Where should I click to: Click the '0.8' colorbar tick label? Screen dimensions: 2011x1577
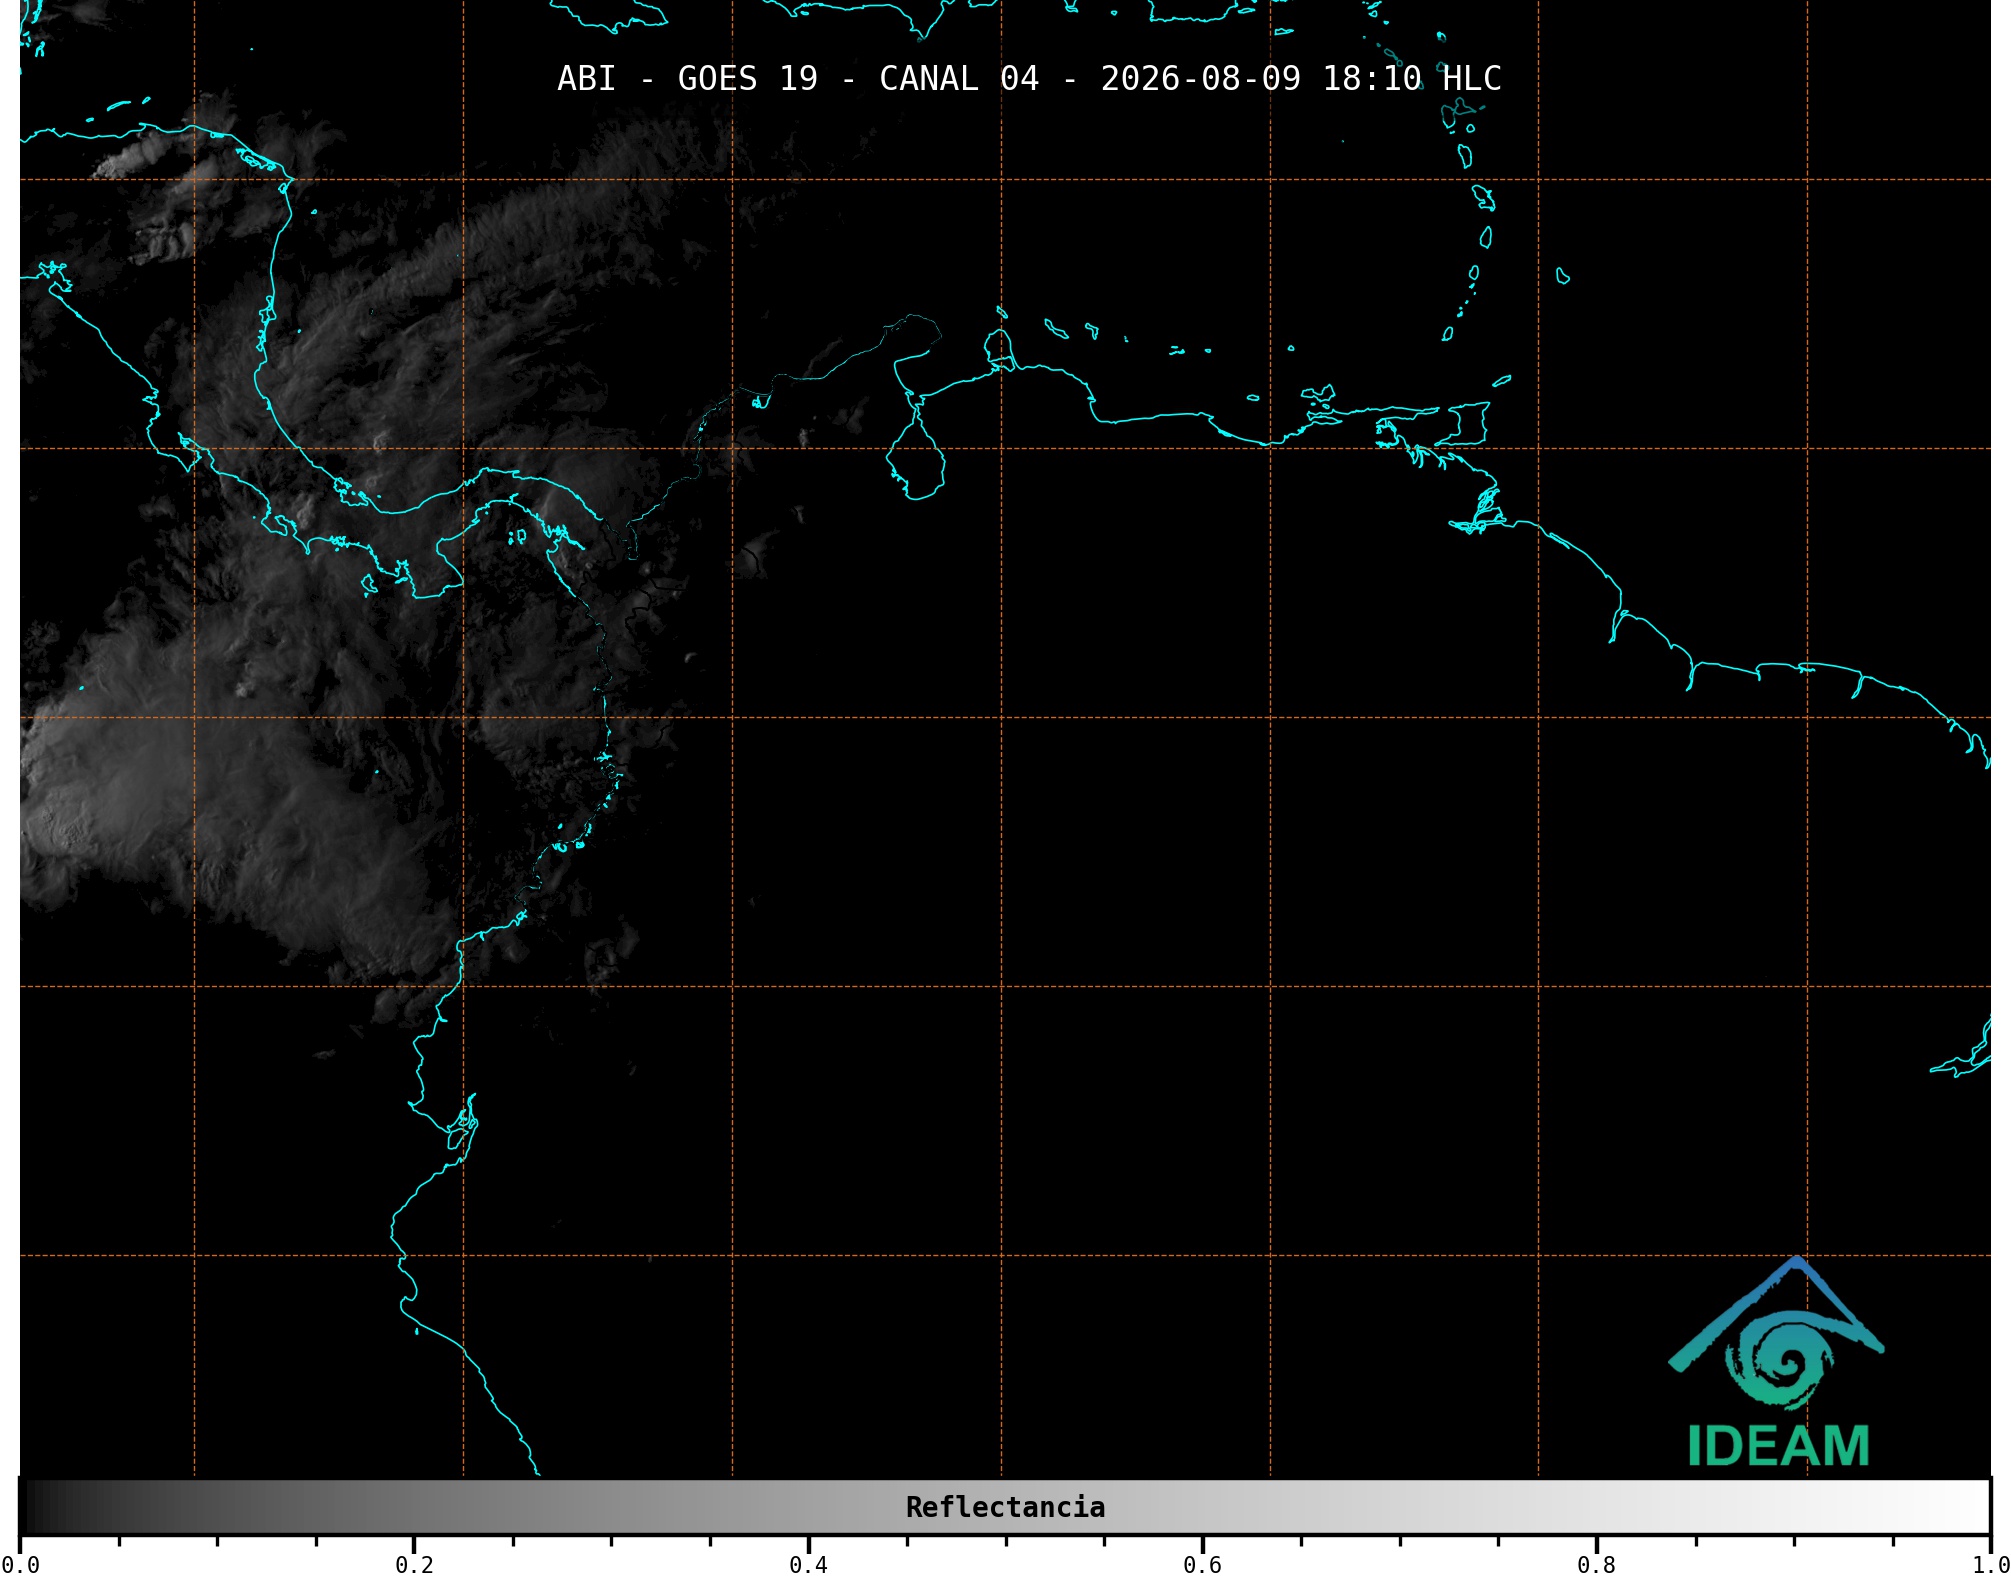click(1596, 1564)
